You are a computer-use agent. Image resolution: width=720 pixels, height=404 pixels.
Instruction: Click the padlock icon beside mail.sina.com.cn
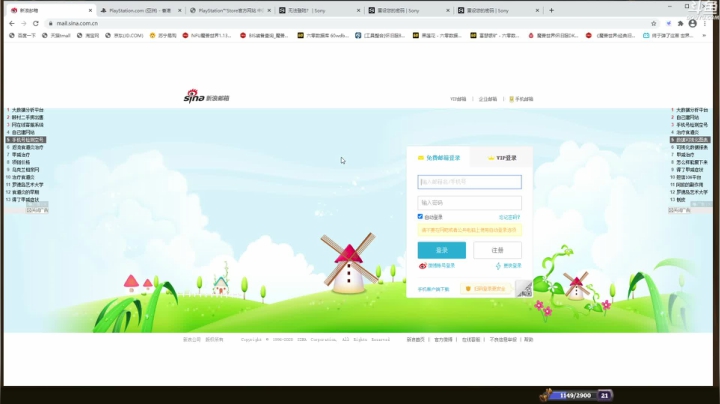pos(50,23)
